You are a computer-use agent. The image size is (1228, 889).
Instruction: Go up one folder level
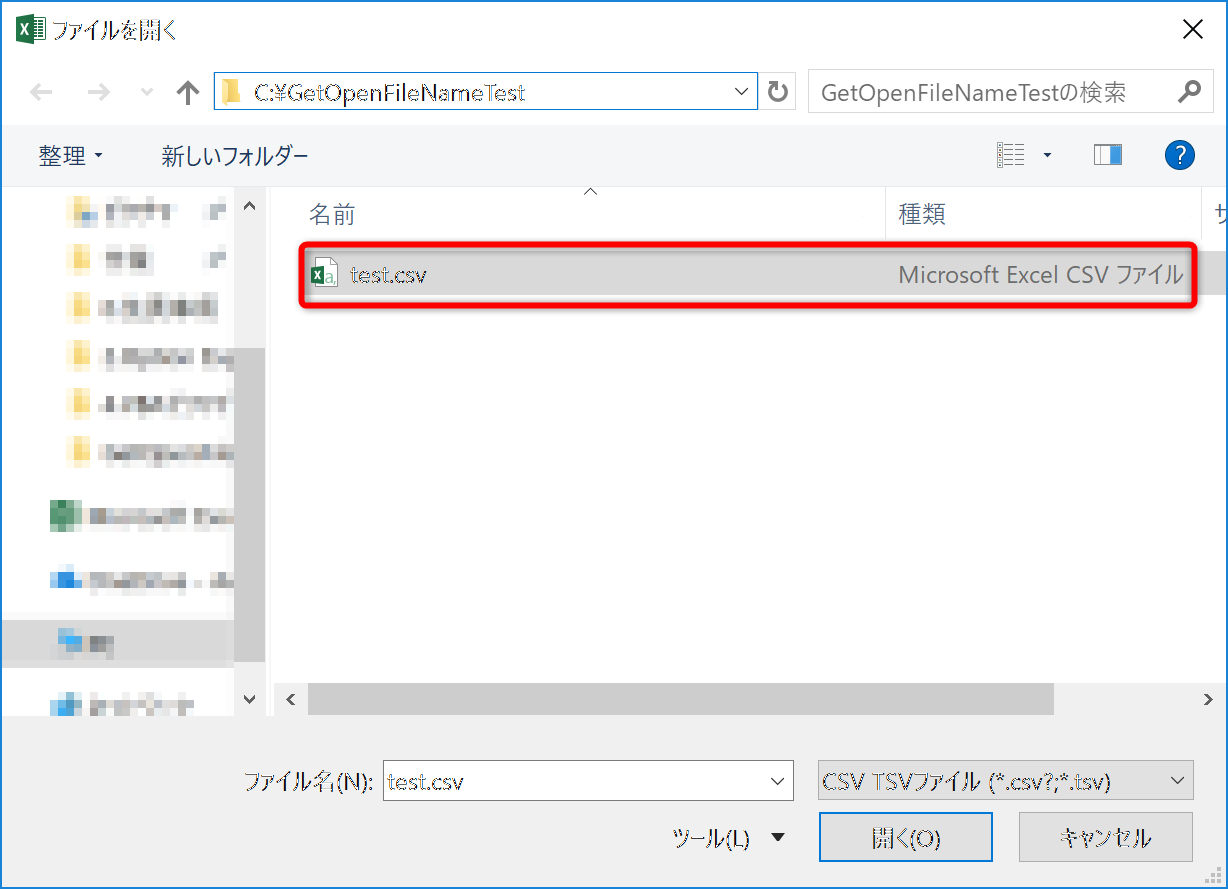click(x=187, y=93)
